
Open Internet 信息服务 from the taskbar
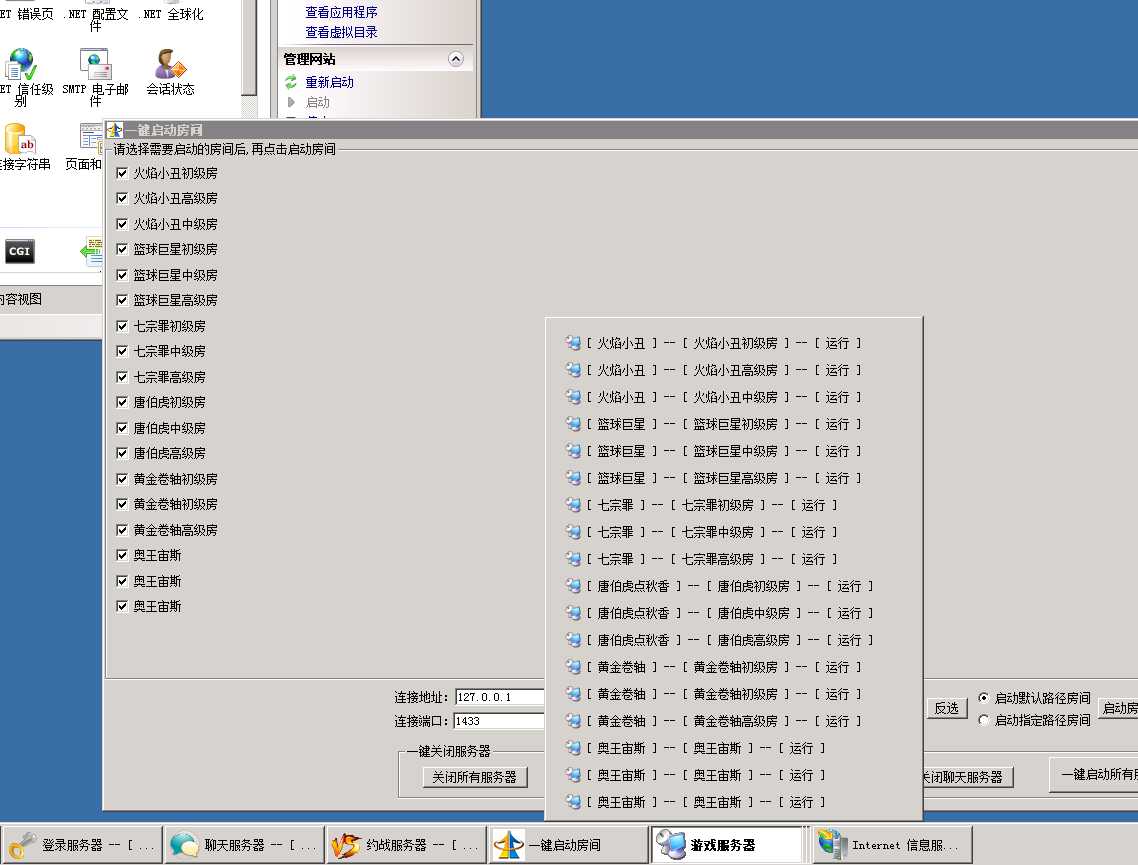point(891,845)
